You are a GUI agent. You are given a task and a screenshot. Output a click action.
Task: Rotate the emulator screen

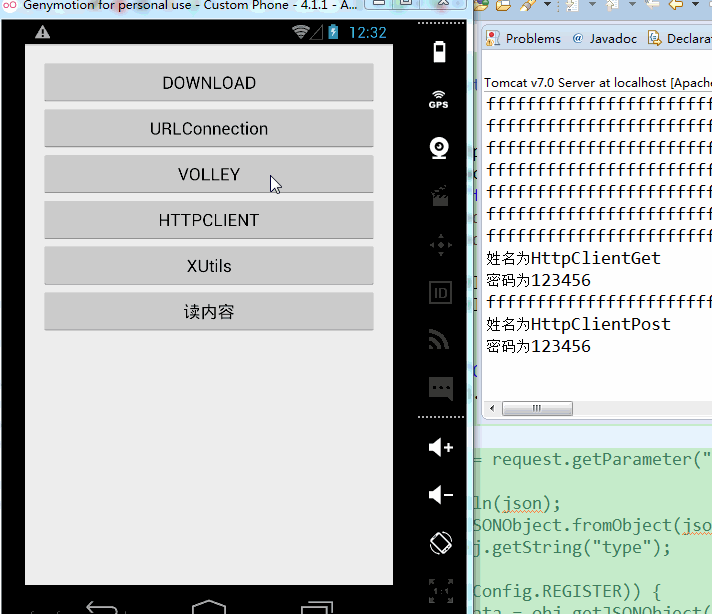[x=441, y=543]
